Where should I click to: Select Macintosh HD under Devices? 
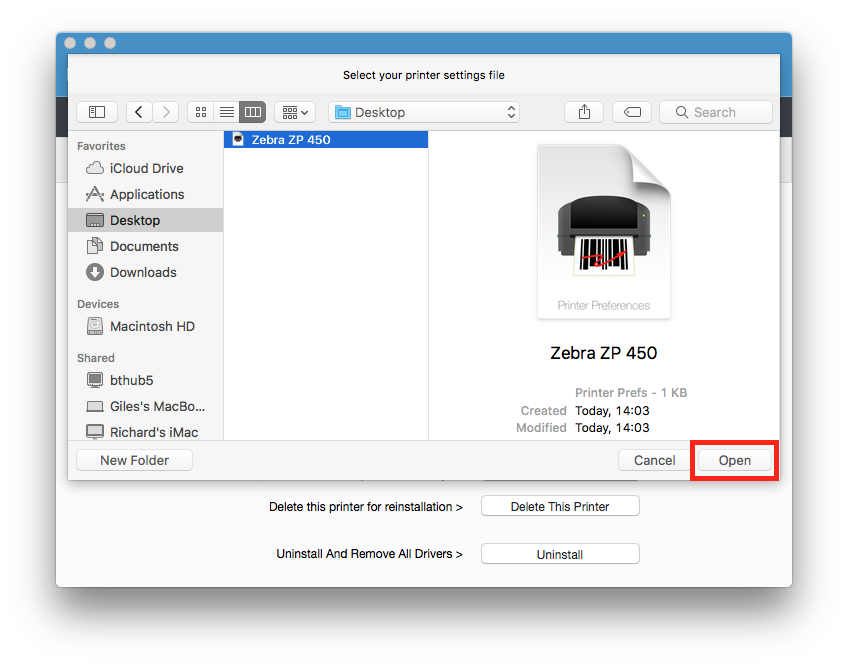pyautogui.click(x=145, y=326)
